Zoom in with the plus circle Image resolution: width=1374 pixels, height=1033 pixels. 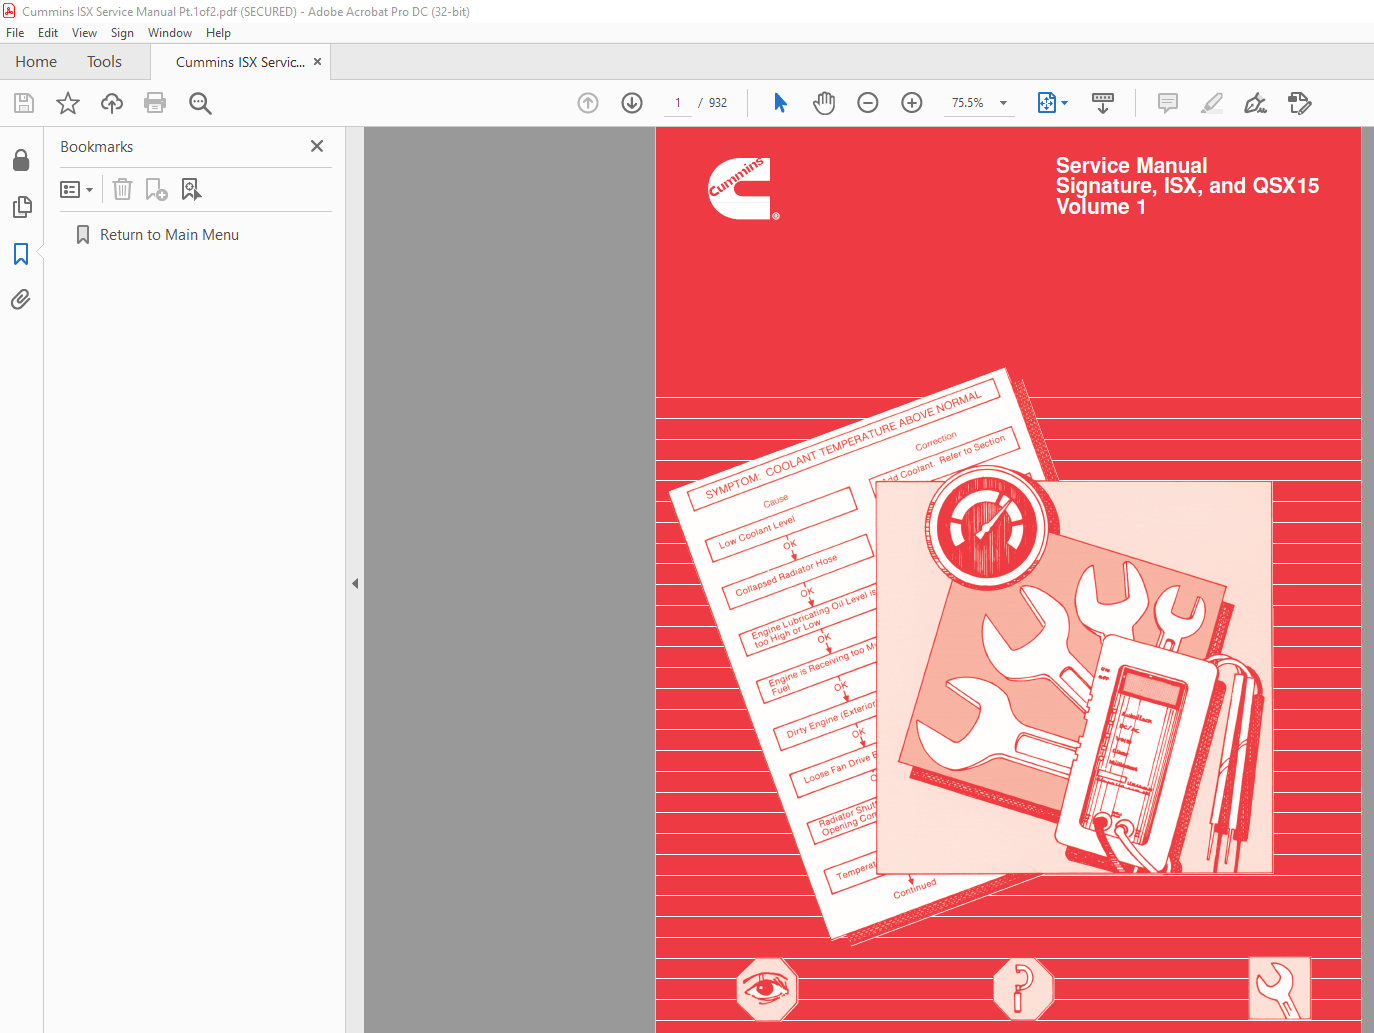click(912, 103)
